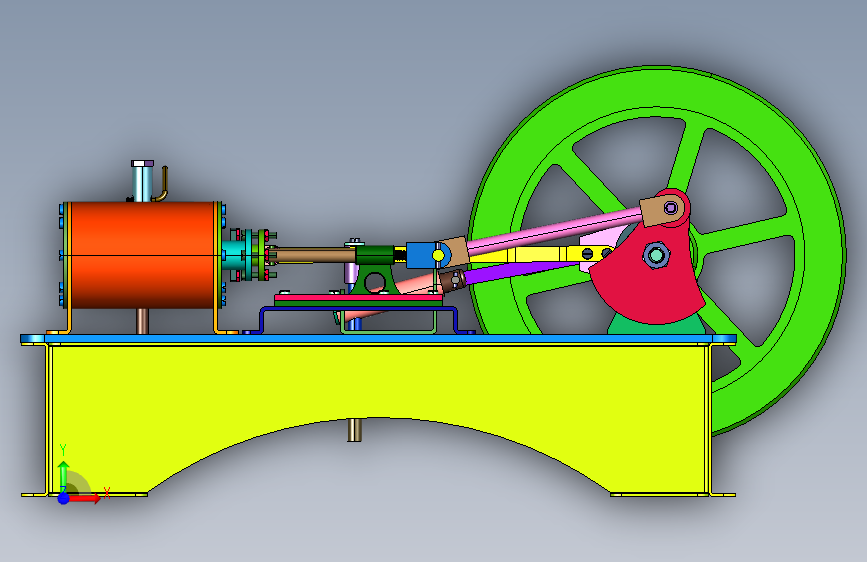Click the green Y axis arrow of triad
This screenshot has width=867, height=562.
tap(63, 475)
